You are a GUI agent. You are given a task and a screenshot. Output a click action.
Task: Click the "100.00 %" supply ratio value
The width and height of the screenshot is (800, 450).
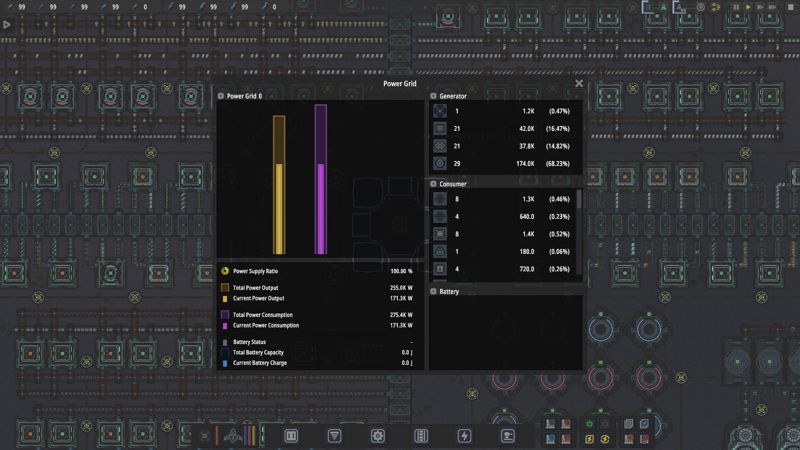(402, 271)
